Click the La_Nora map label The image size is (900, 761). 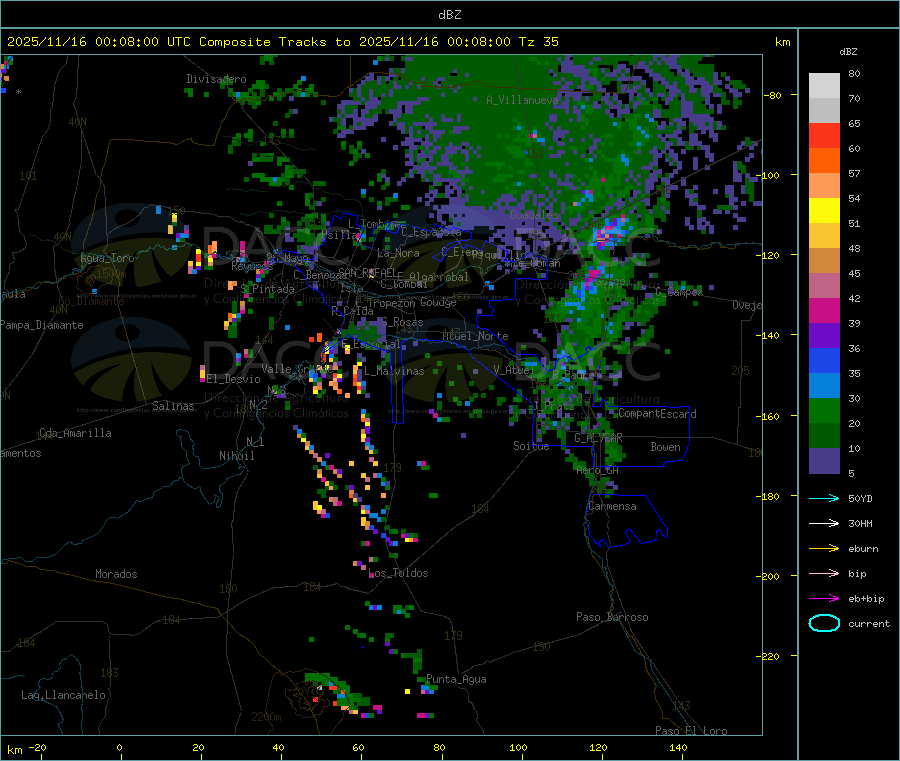[x=398, y=253]
